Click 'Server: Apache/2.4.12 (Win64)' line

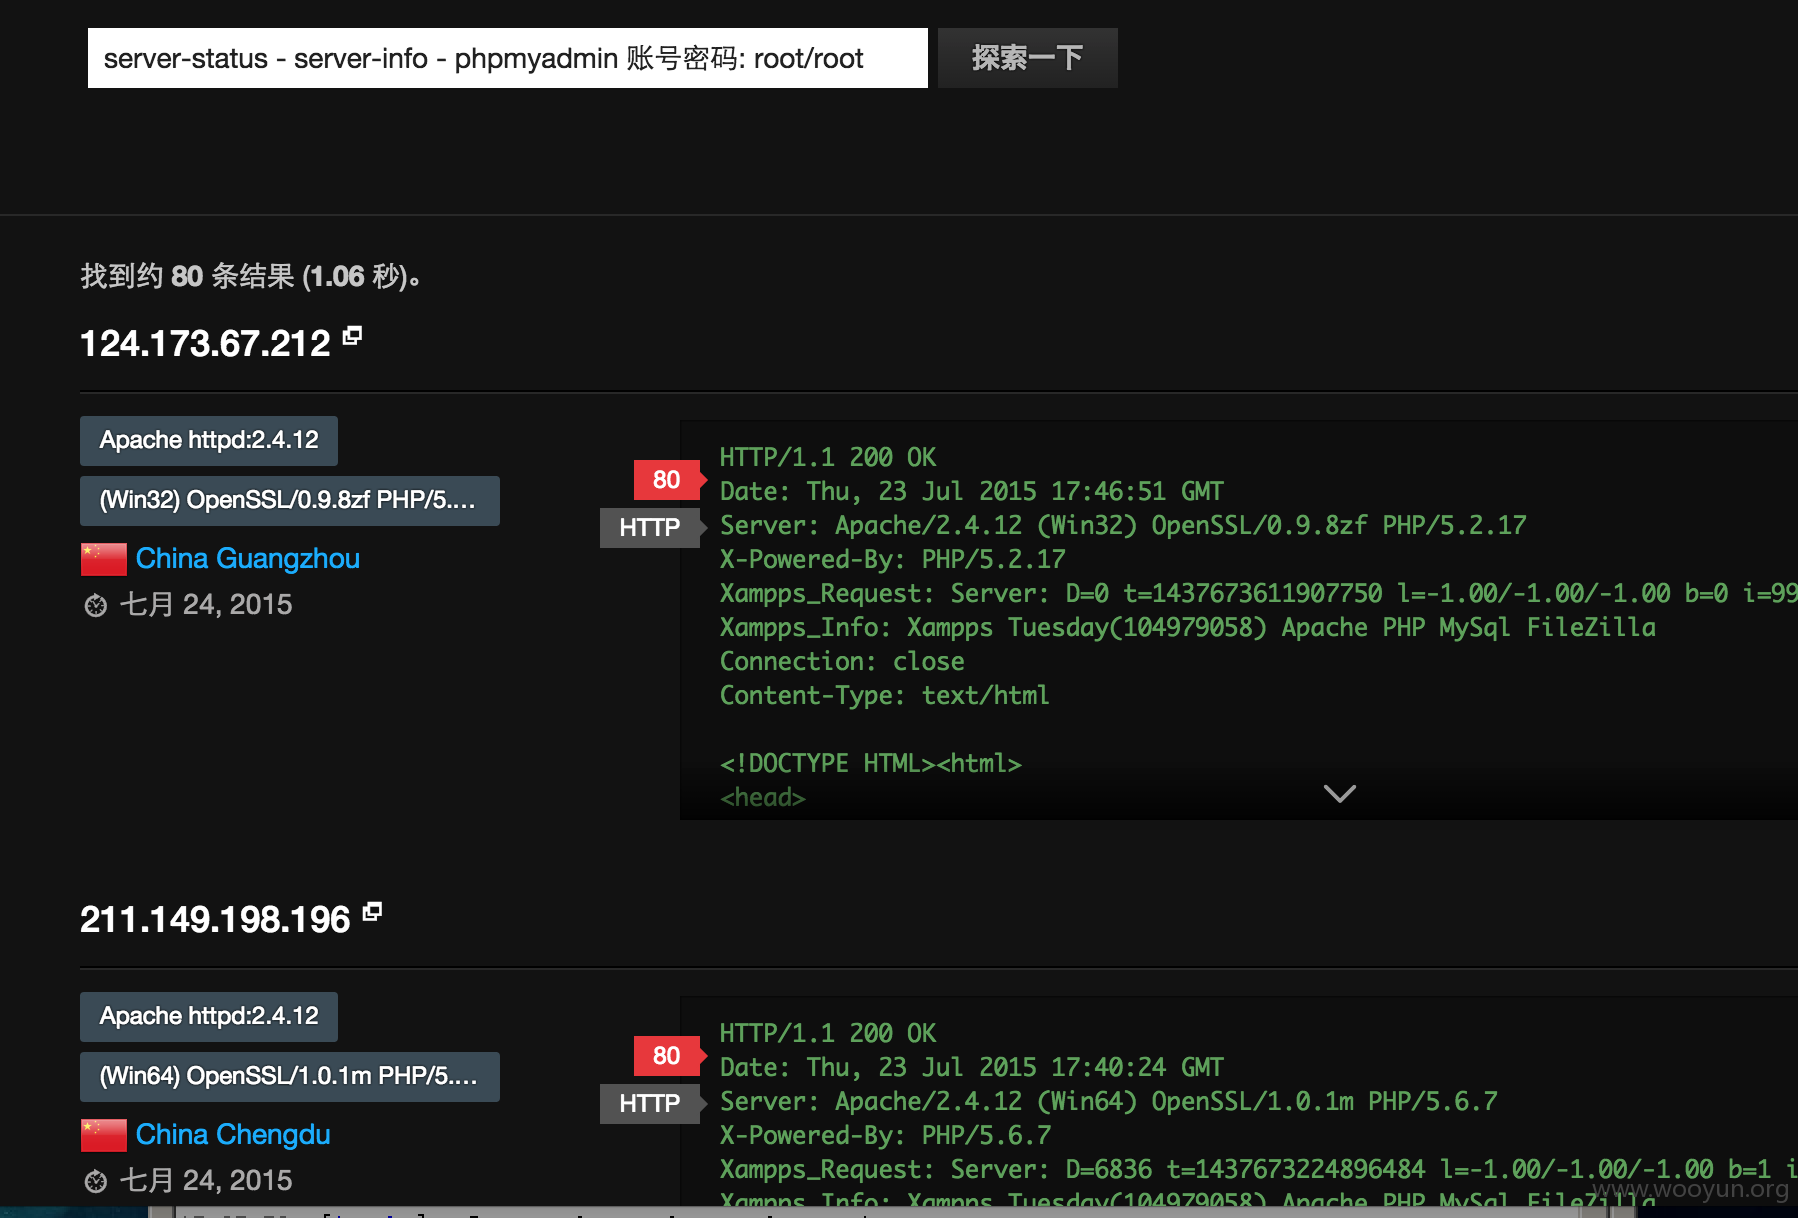(x=1109, y=1102)
